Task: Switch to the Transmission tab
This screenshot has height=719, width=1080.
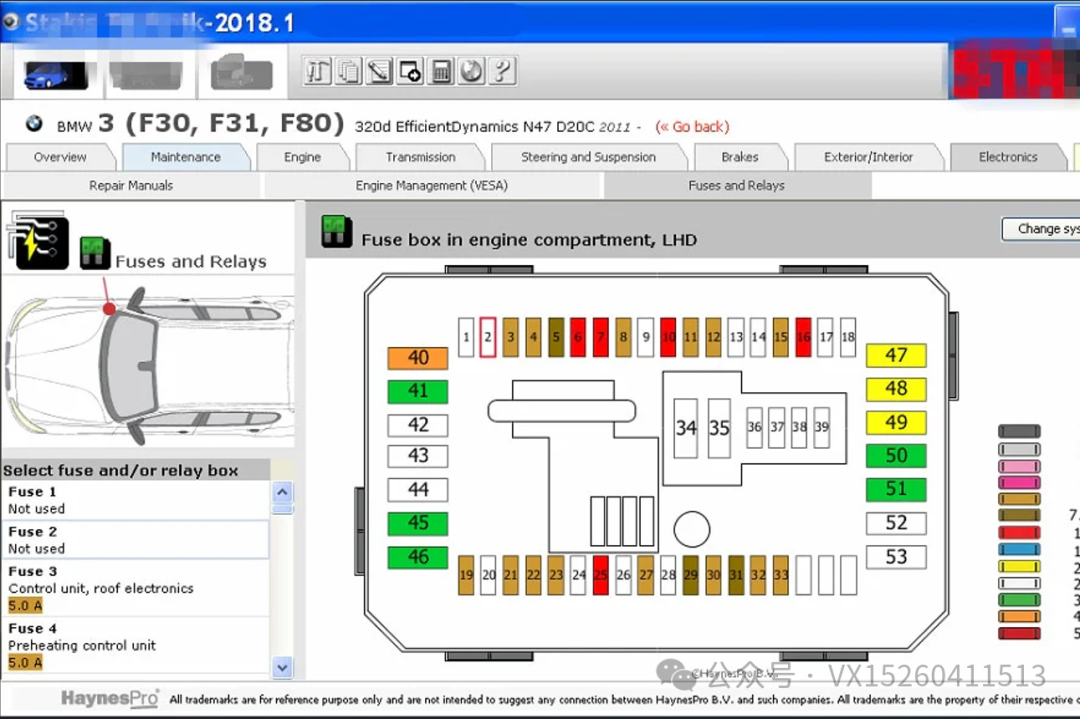Action: (x=420, y=157)
